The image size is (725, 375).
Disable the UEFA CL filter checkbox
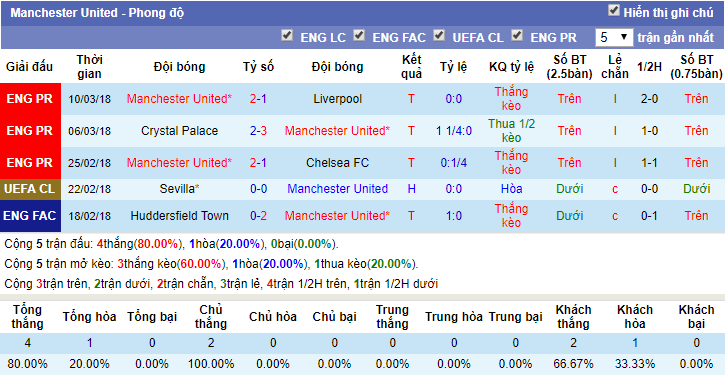tap(439, 35)
